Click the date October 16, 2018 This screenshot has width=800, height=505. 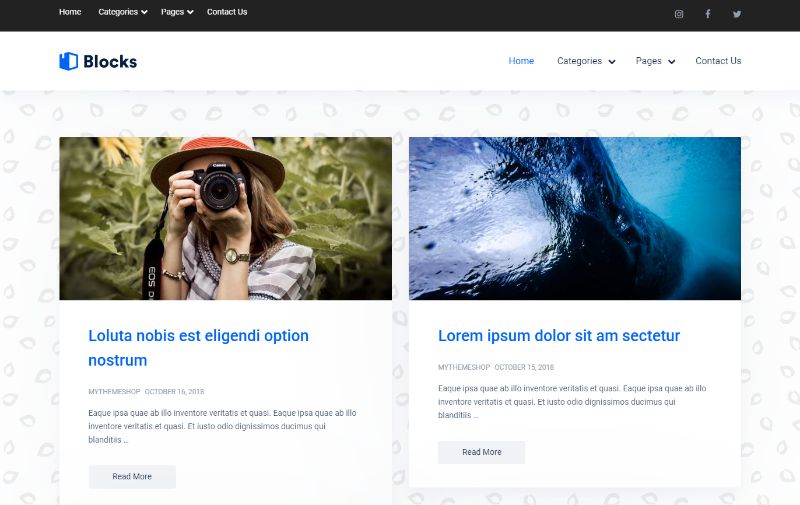click(174, 392)
